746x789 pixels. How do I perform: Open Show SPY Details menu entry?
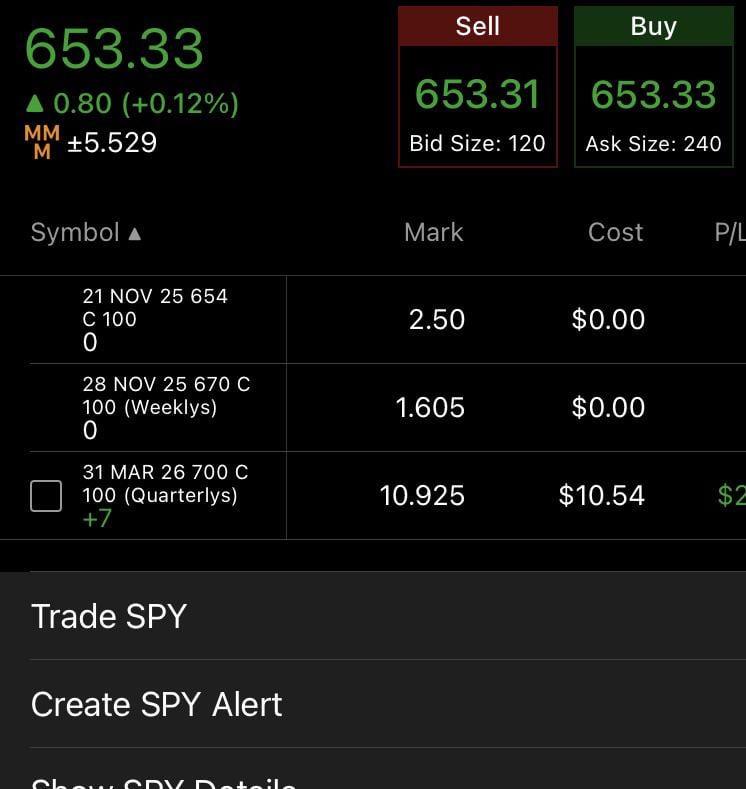pos(164,780)
